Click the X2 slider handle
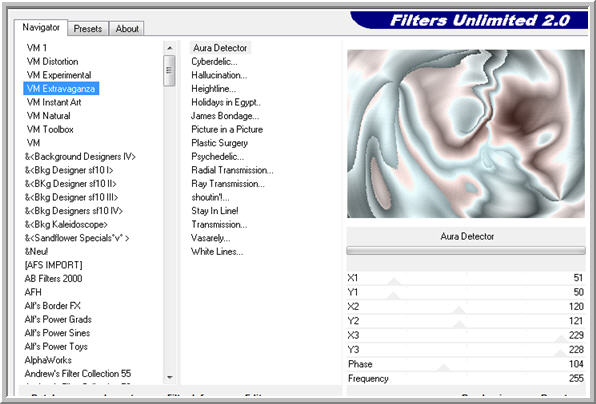Viewport: 596px width, 404px height. click(x=459, y=311)
